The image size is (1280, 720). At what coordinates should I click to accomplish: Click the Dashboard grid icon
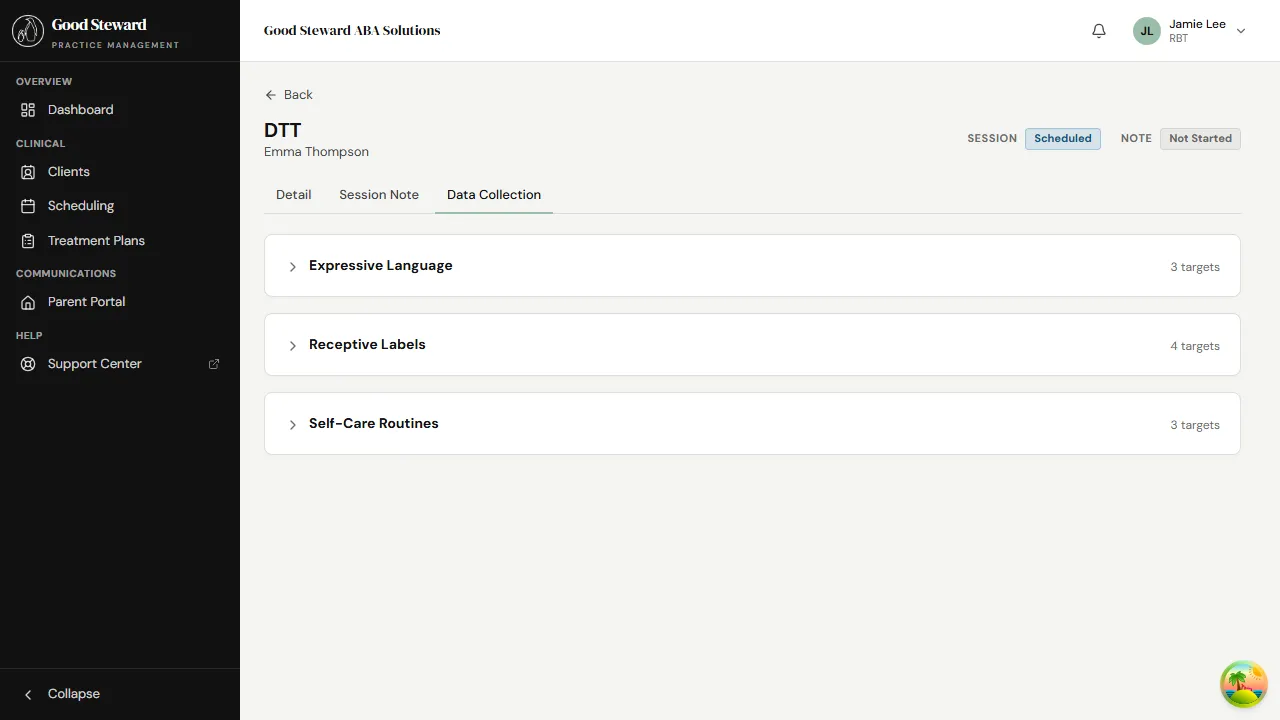point(28,110)
